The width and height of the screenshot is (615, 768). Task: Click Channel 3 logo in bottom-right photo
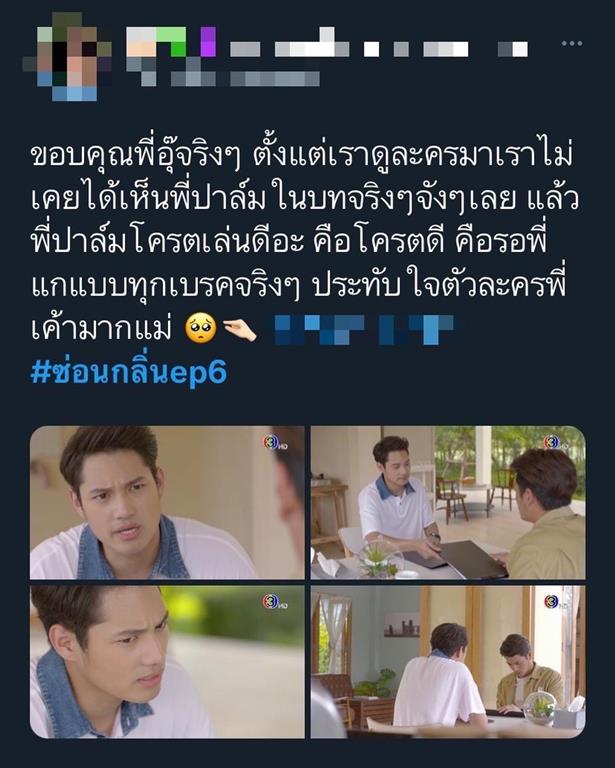coord(554,601)
